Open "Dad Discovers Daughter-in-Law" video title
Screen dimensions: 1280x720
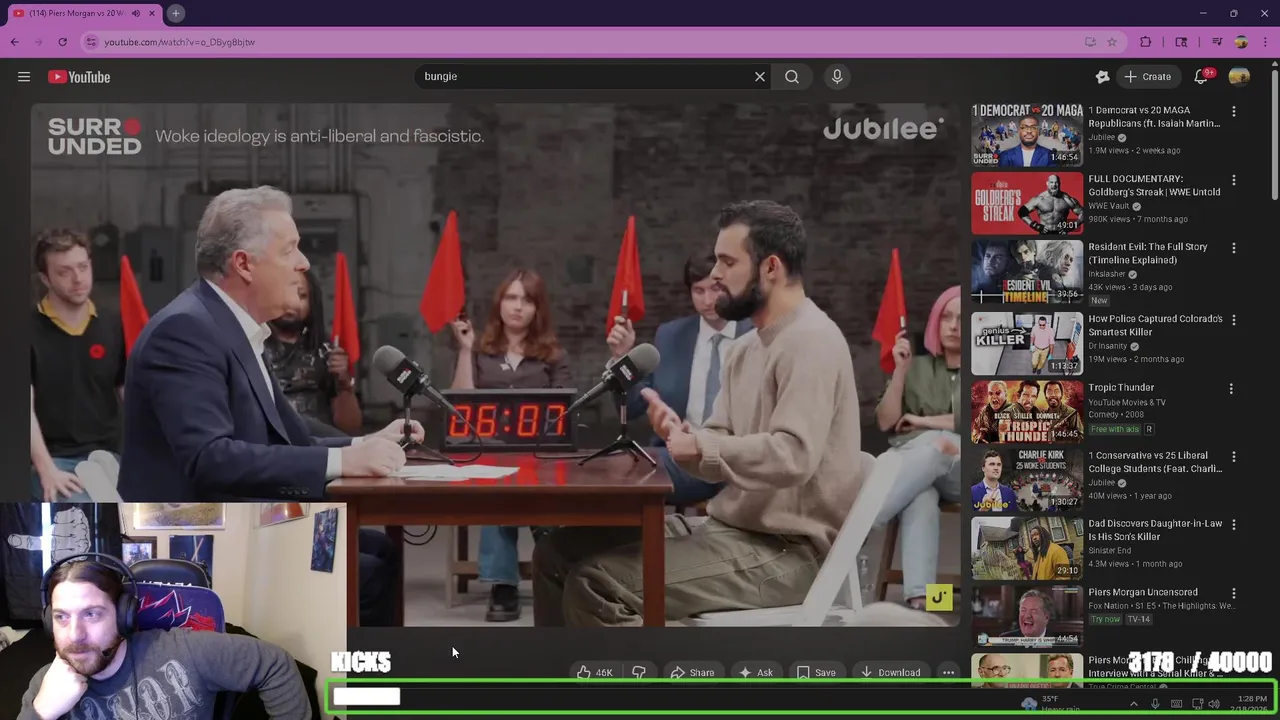1155,530
